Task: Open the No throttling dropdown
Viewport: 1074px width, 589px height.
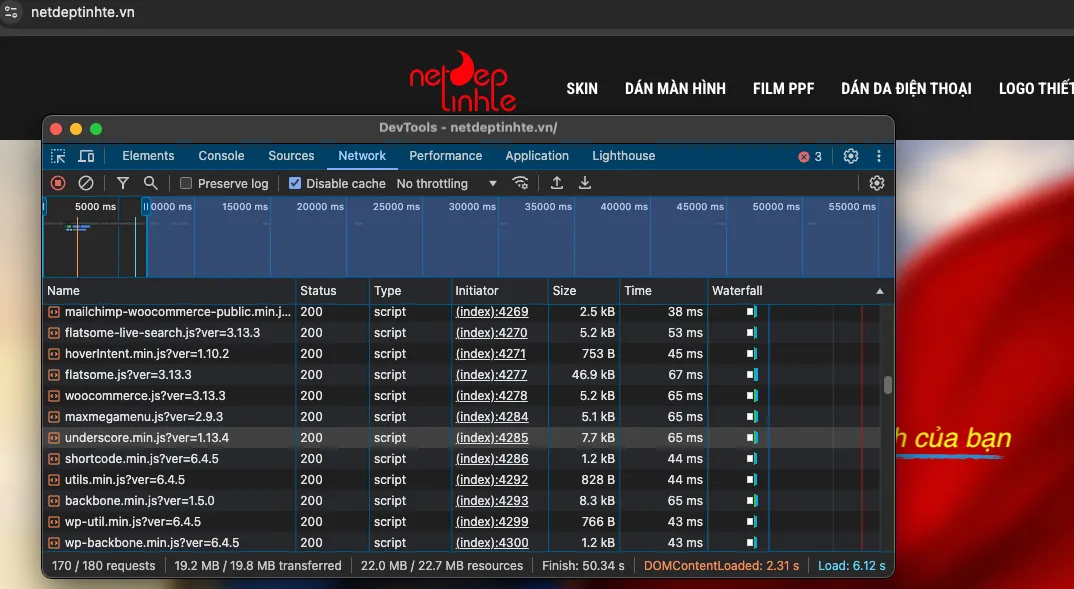Action: pyautogui.click(x=447, y=184)
